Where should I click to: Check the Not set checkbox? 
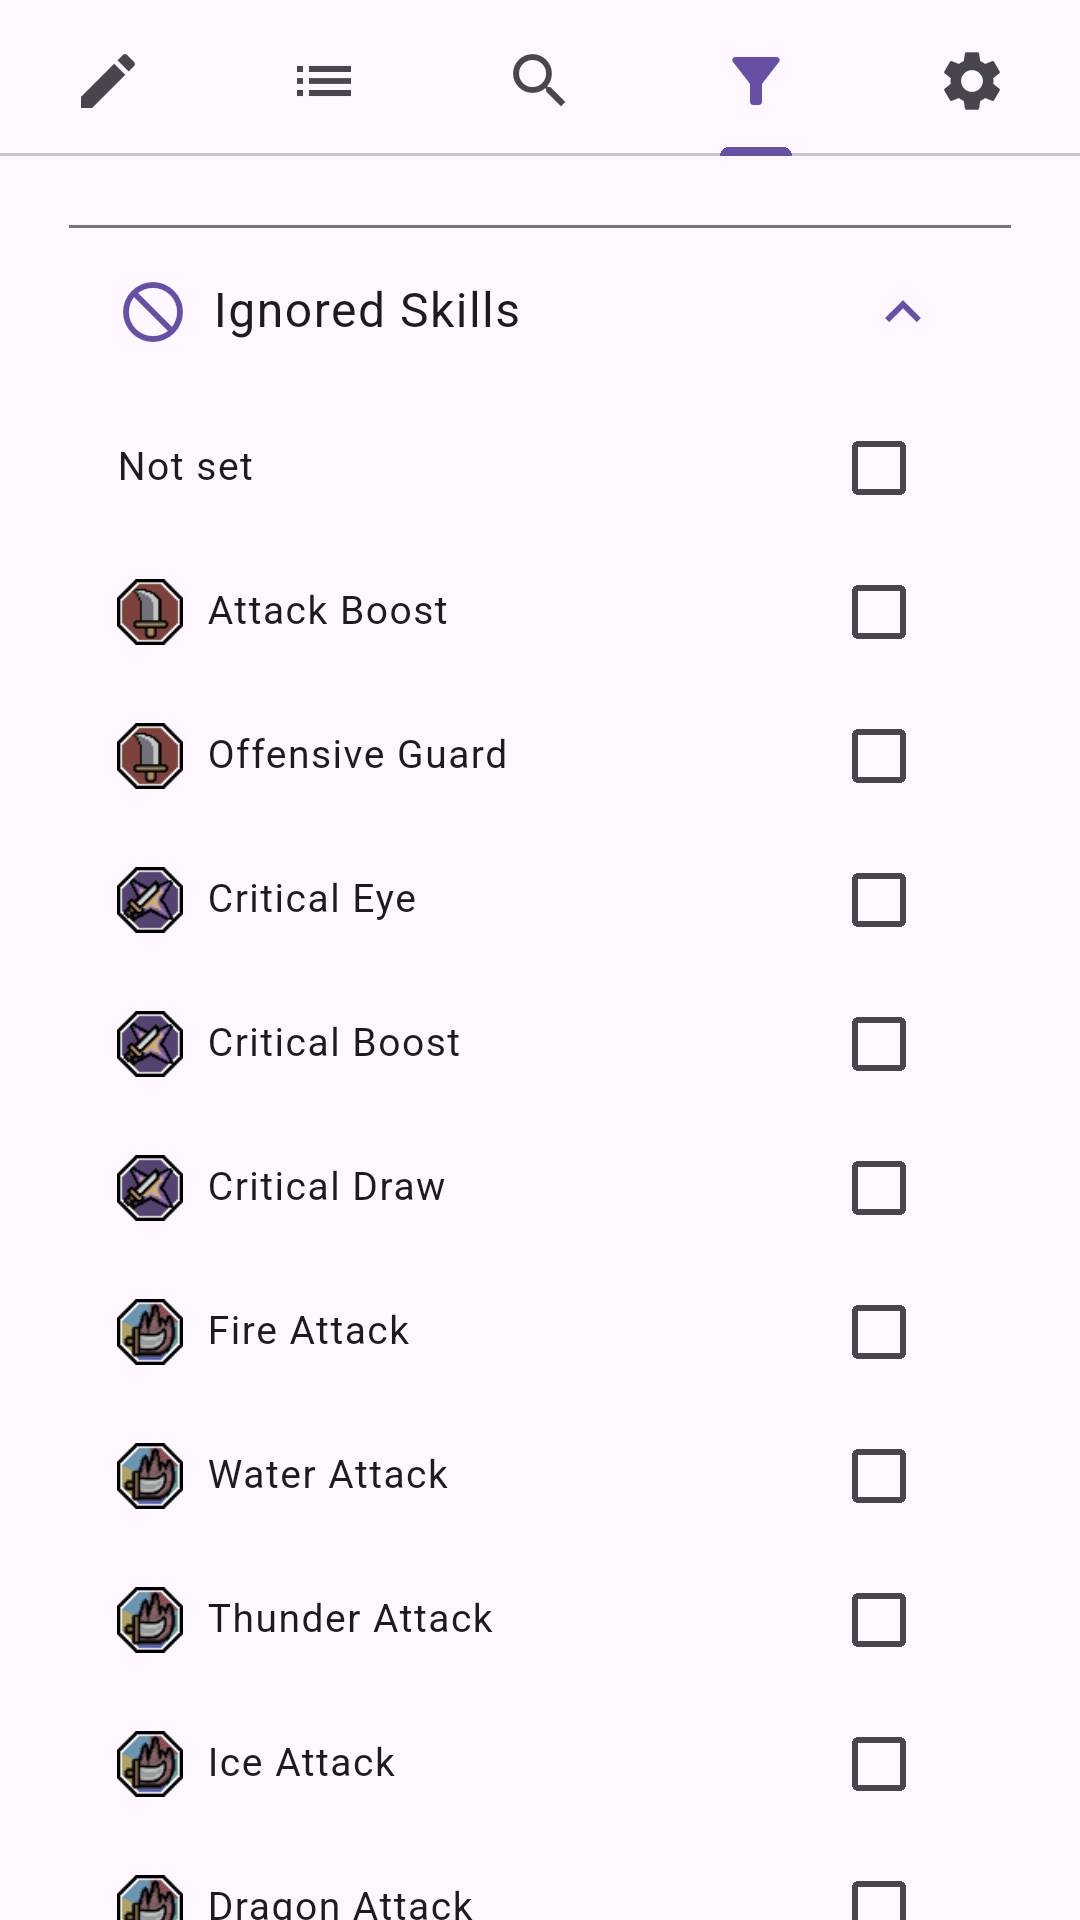(x=877, y=468)
